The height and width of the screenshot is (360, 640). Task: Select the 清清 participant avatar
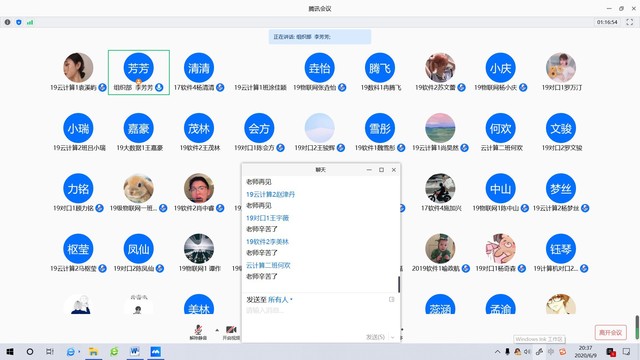coord(199,68)
